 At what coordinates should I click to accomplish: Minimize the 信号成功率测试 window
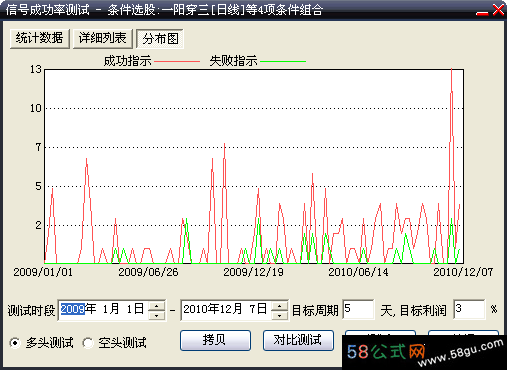[482, 11]
